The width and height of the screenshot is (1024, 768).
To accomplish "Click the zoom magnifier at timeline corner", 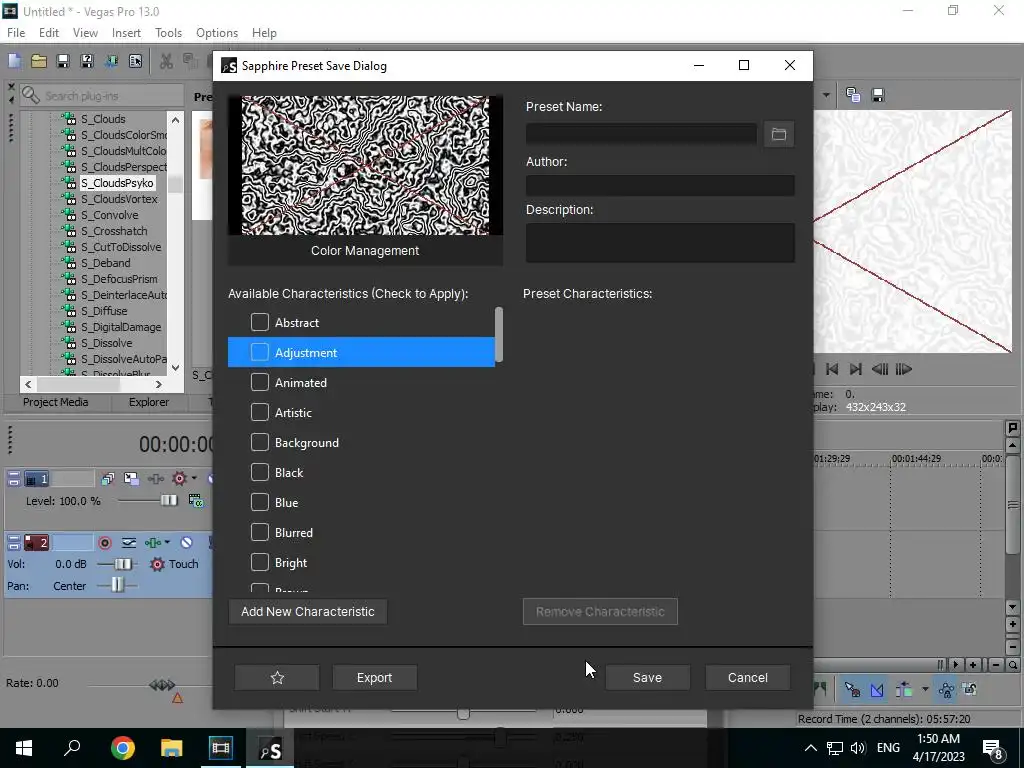I will coord(1012,665).
